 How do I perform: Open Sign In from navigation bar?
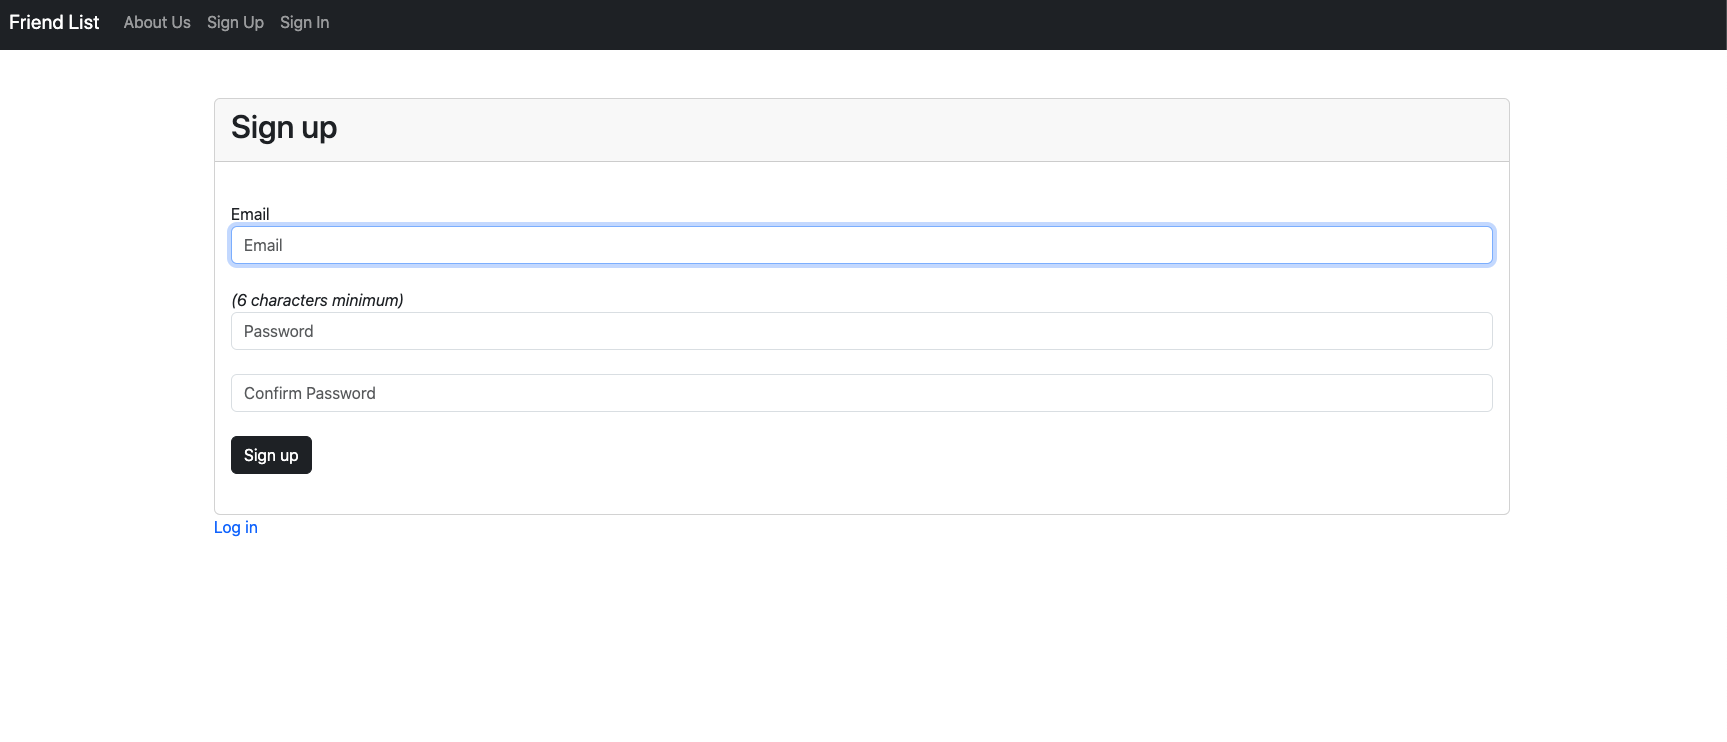click(304, 22)
